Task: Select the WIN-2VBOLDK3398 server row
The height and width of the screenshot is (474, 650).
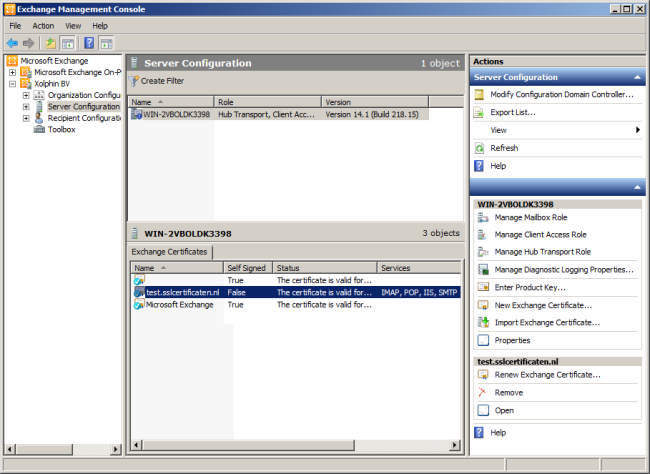Action: (x=279, y=114)
